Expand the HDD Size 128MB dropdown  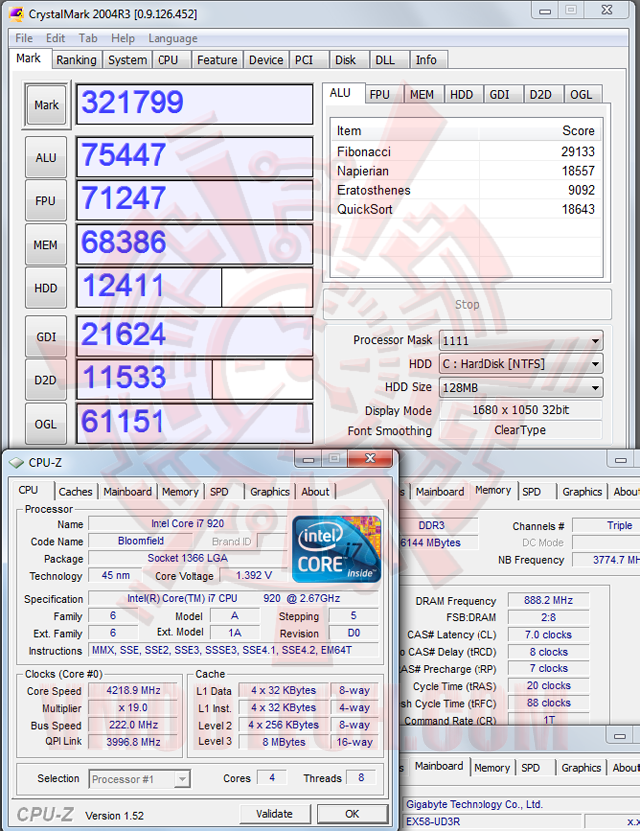pyautogui.click(x=521, y=387)
